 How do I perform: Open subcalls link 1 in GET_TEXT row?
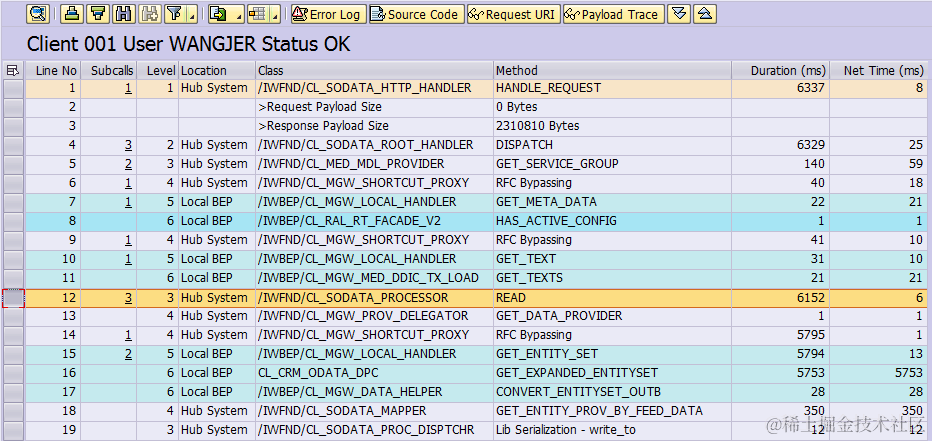[128, 259]
